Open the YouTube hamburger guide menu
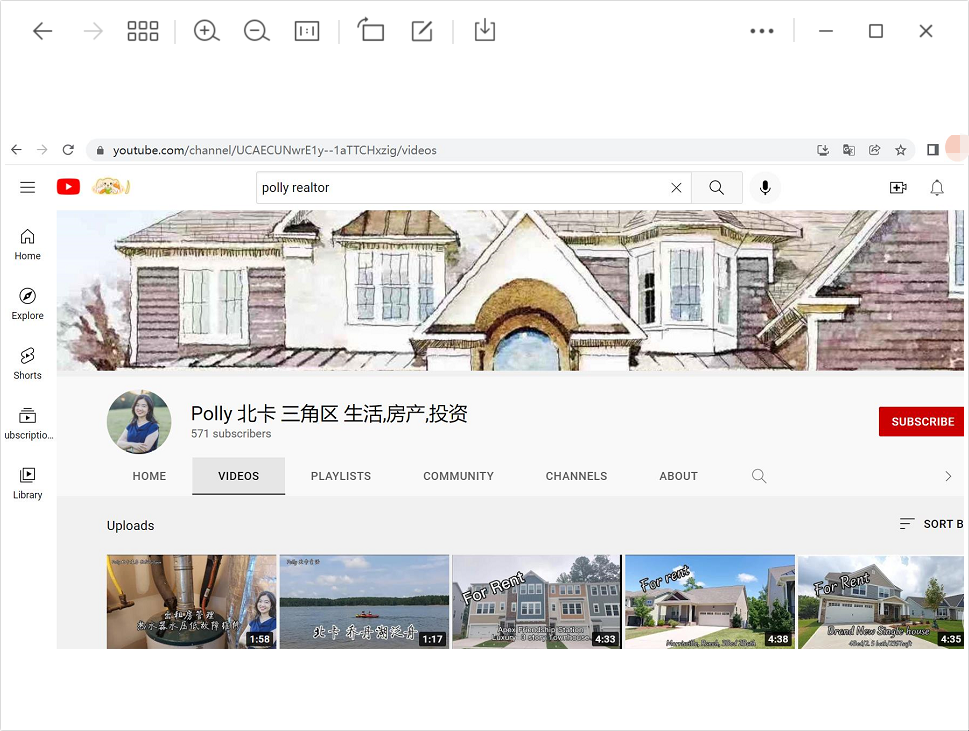This screenshot has height=731, width=969. coord(27,187)
